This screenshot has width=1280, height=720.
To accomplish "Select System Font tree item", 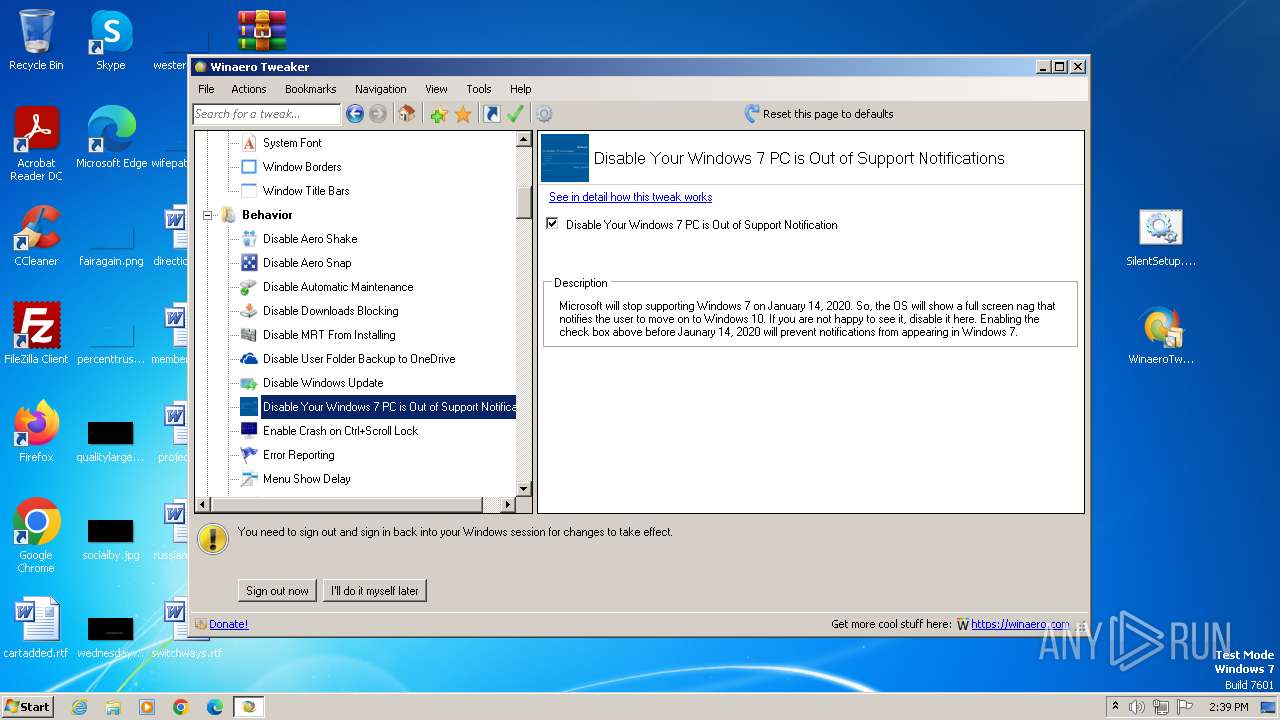I will pyautogui.click(x=292, y=143).
